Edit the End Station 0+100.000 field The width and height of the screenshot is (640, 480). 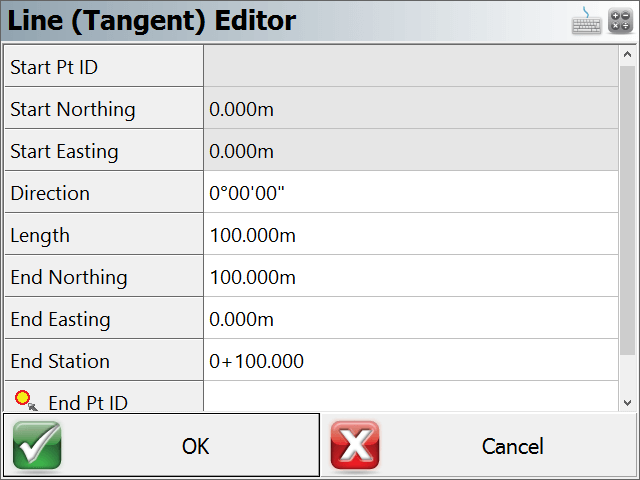pyautogui.click(x=411, y=360)
